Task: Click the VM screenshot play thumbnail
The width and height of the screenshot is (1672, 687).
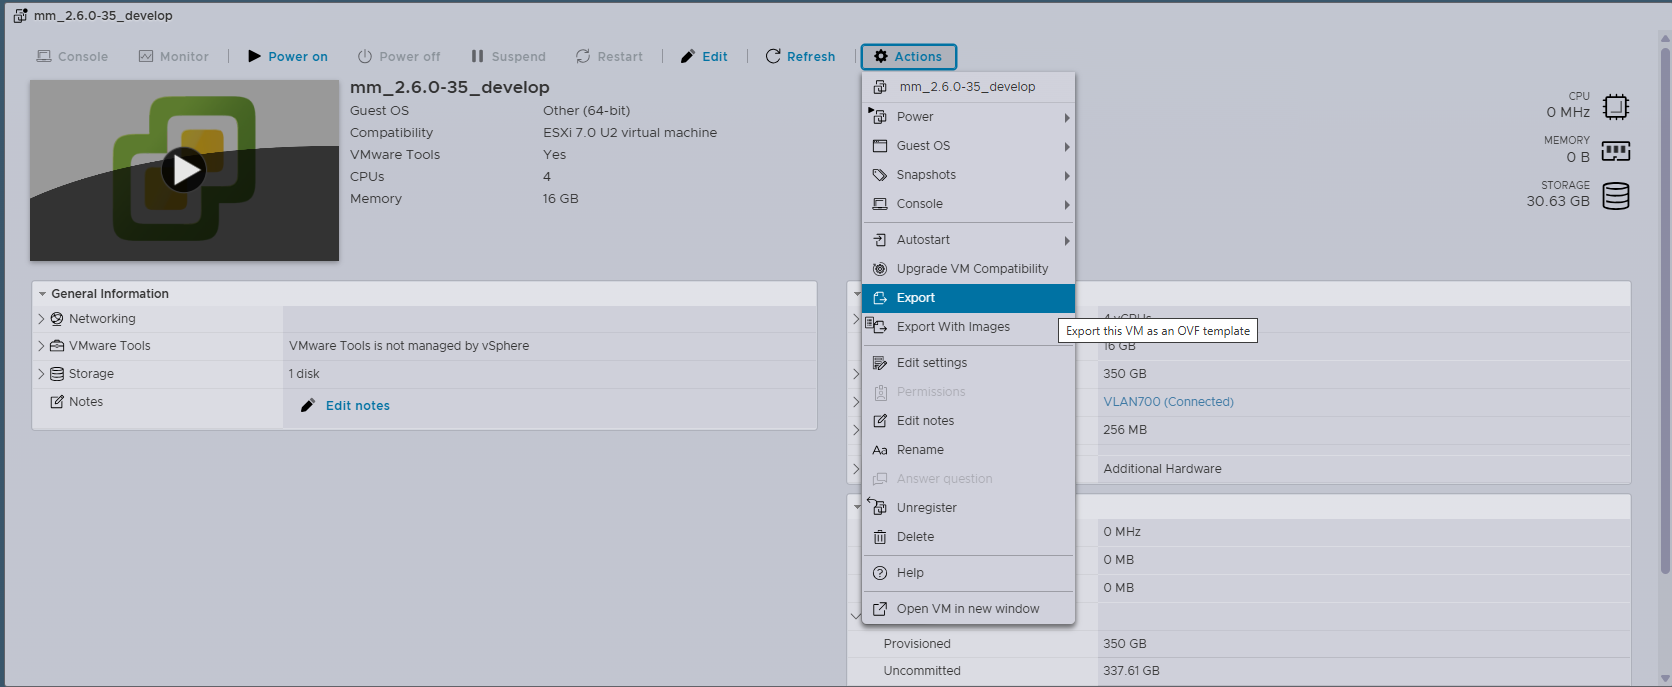Action: [184, 171]
